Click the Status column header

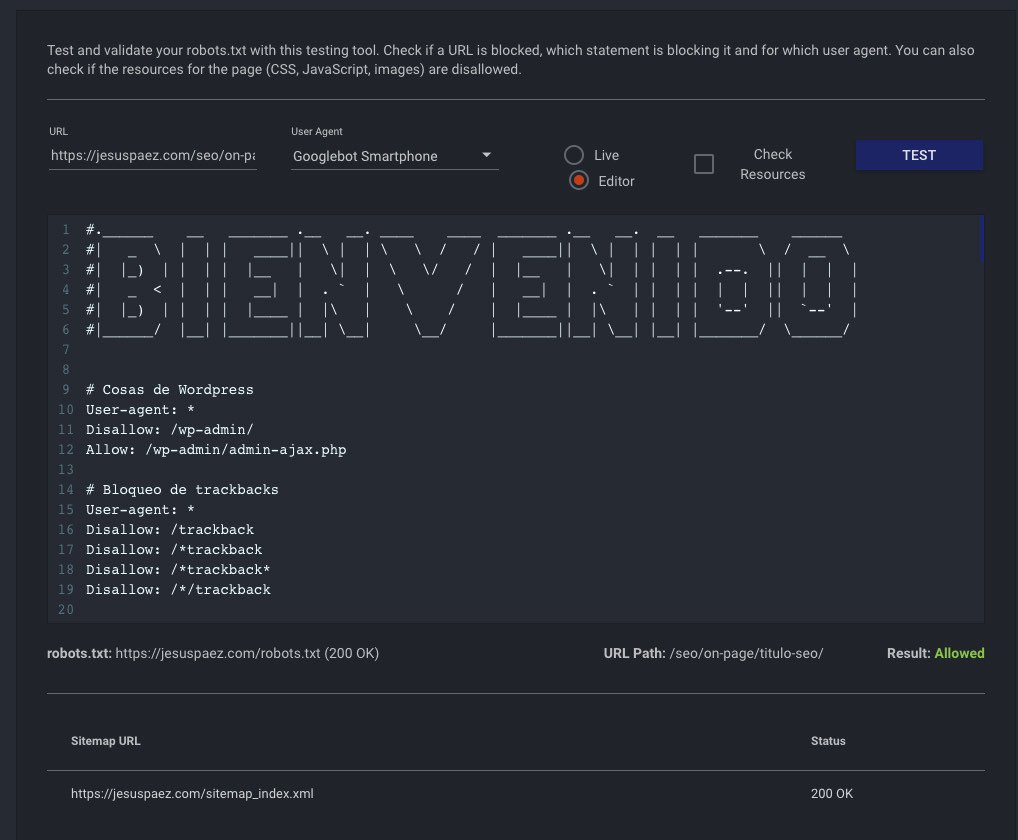point(828,741)
